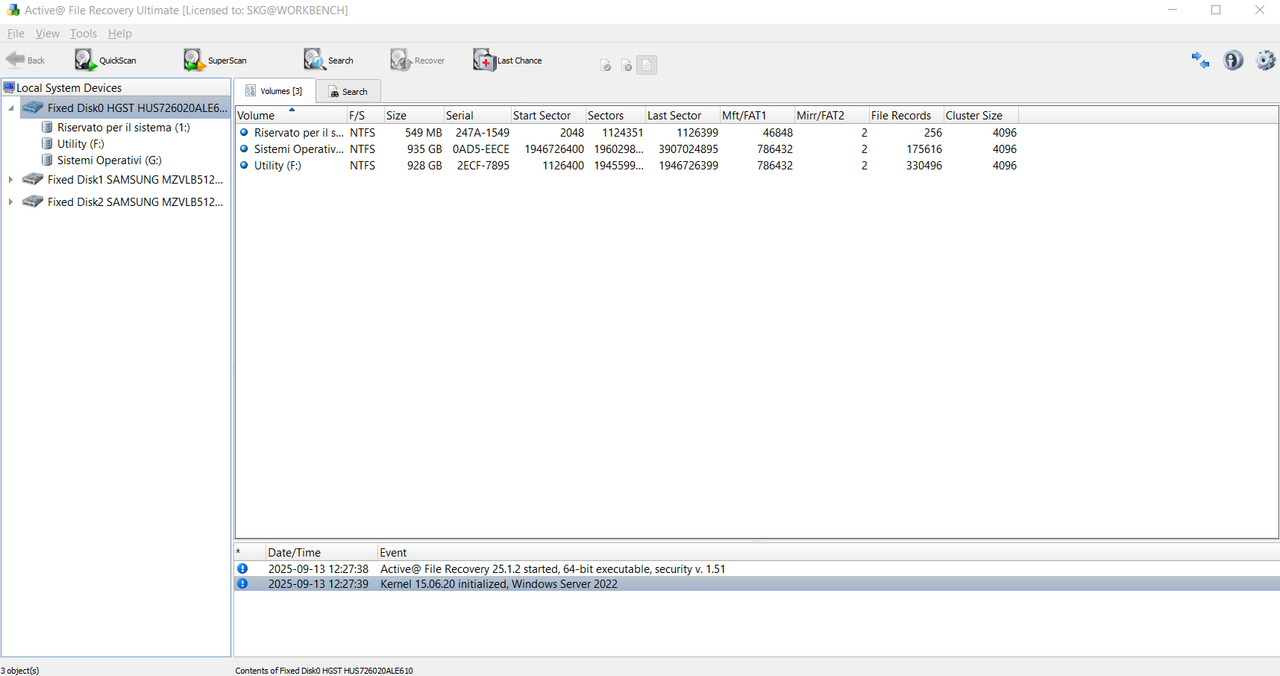Image resolution: width=1280 pixels, height=676 pixels.
Task: Click the Kernel 15.06.20 initialized event text
Action: (499, 584)
